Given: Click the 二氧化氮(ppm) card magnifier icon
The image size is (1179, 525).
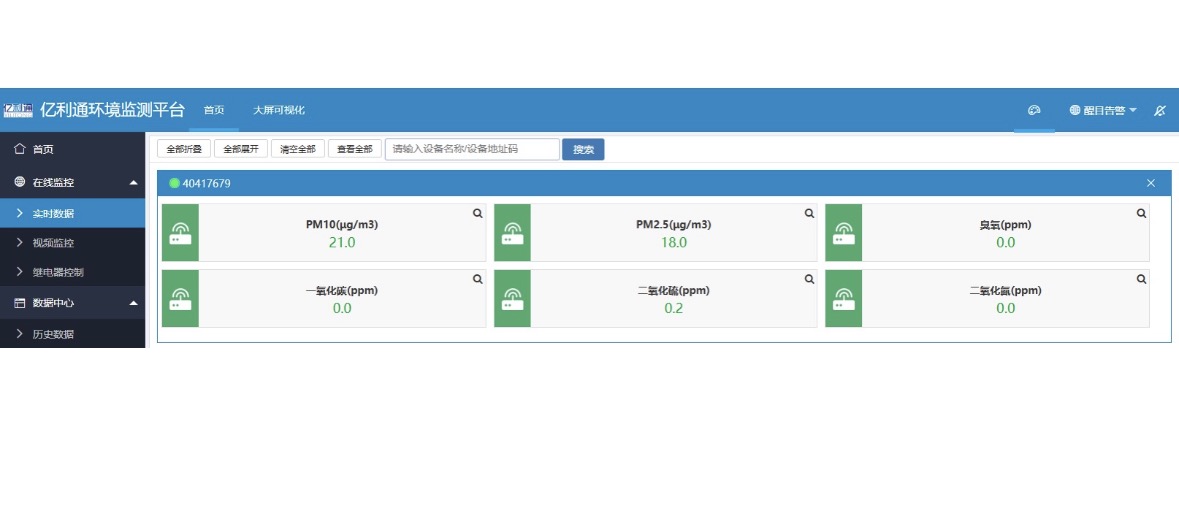Looking at the screenshot, I should (x=1141, y=279).
